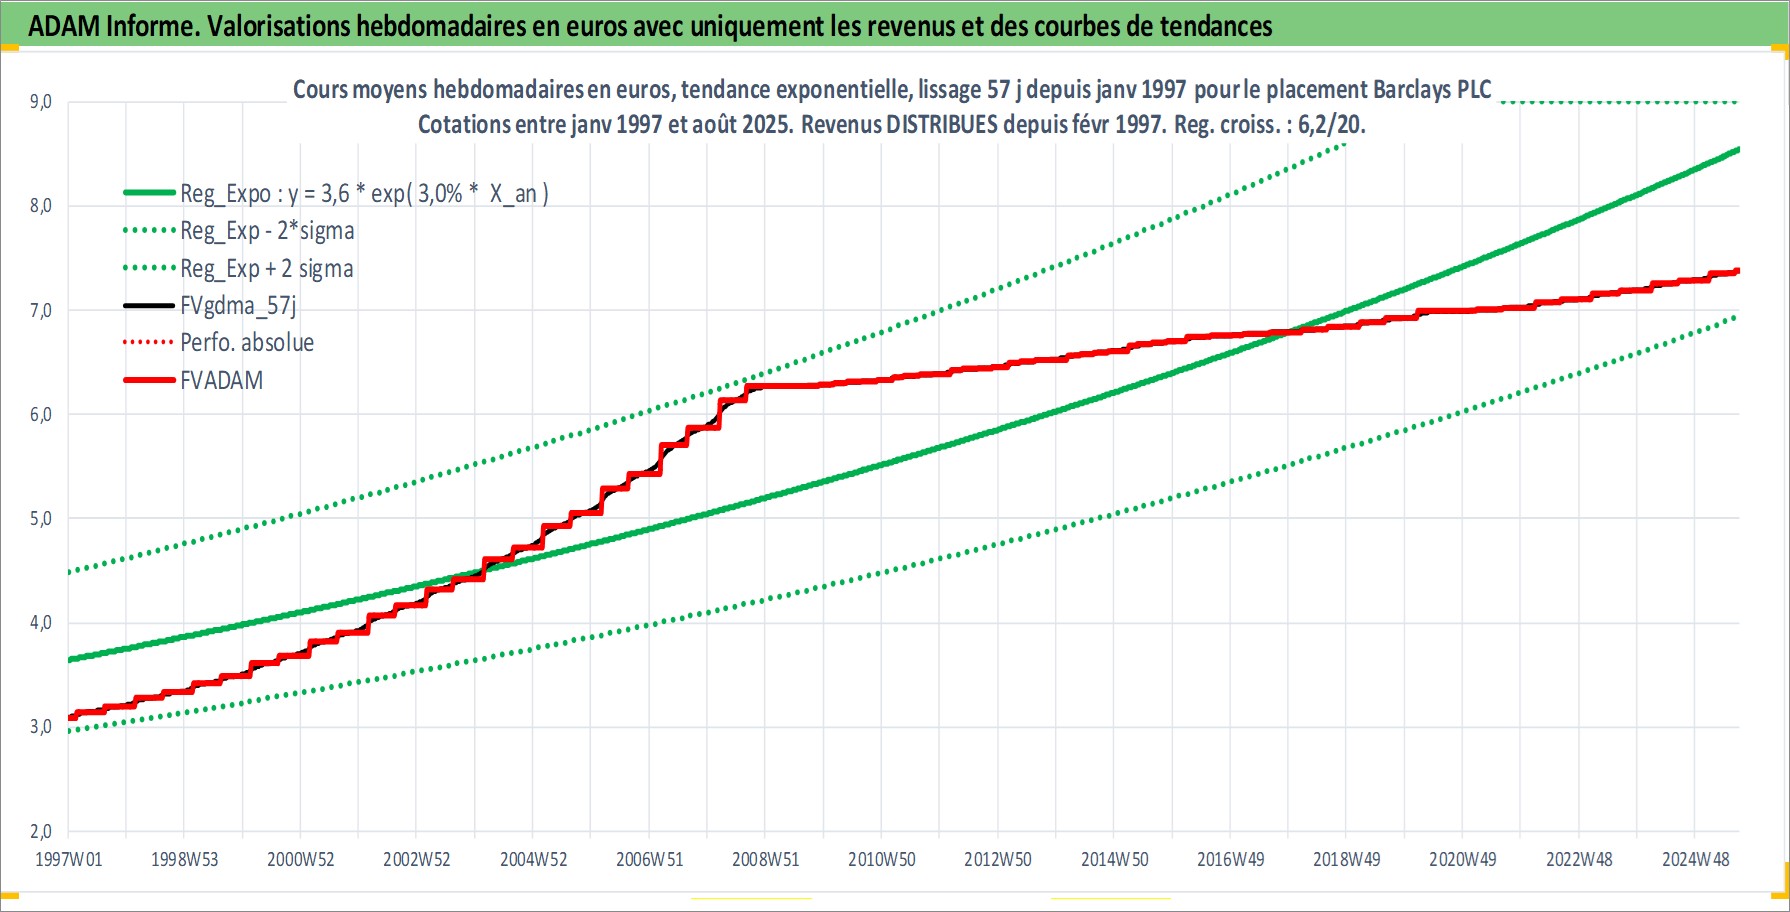Viewport: 1790px width, 912px height.
Task: Click the black line swatch for FVgdma_57j
Action: tap(149, 305)
